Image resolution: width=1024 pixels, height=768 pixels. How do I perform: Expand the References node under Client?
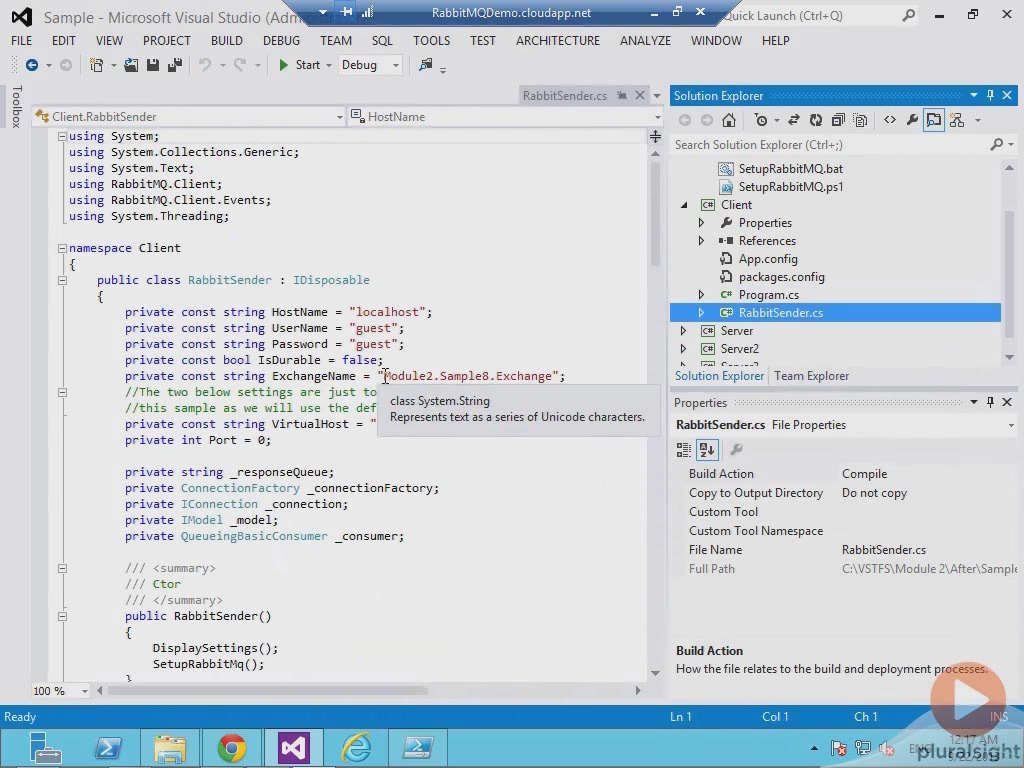coord(701,241)
